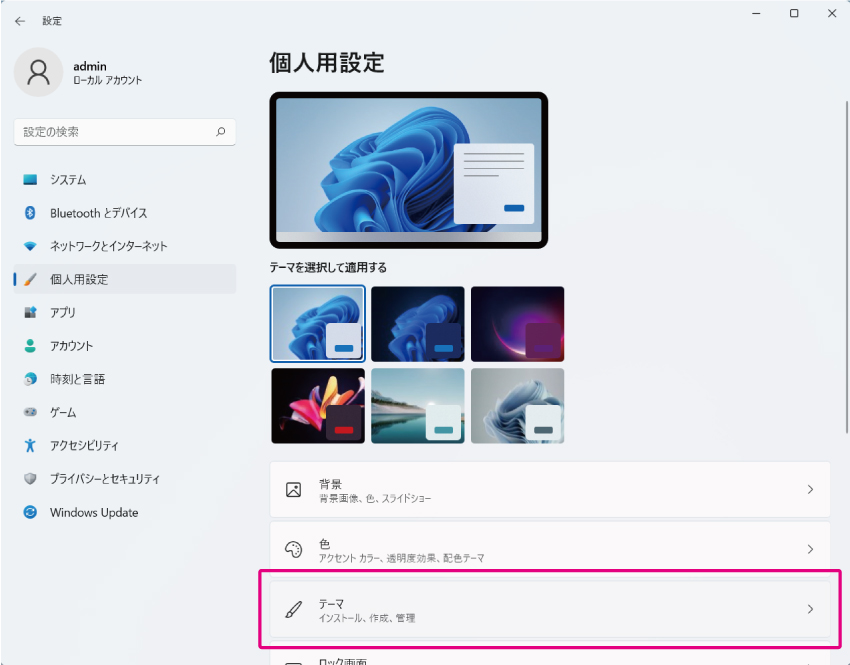Image resolution: width=850 pixels, height=665 pixels.
Task: Open プライバシーとセキュリティ settings
Action: pos(125,479)
